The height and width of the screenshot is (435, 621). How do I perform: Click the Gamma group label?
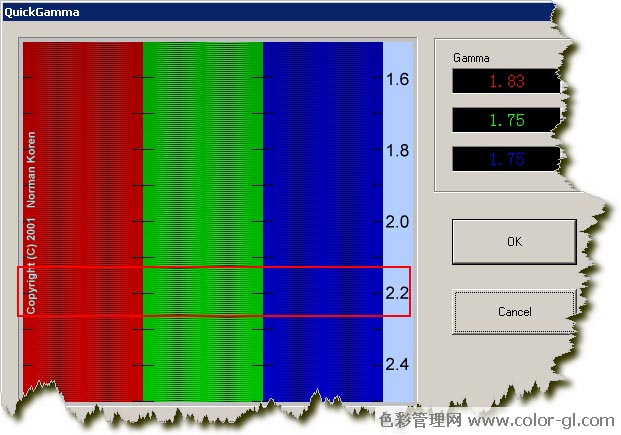pos(471,58)
